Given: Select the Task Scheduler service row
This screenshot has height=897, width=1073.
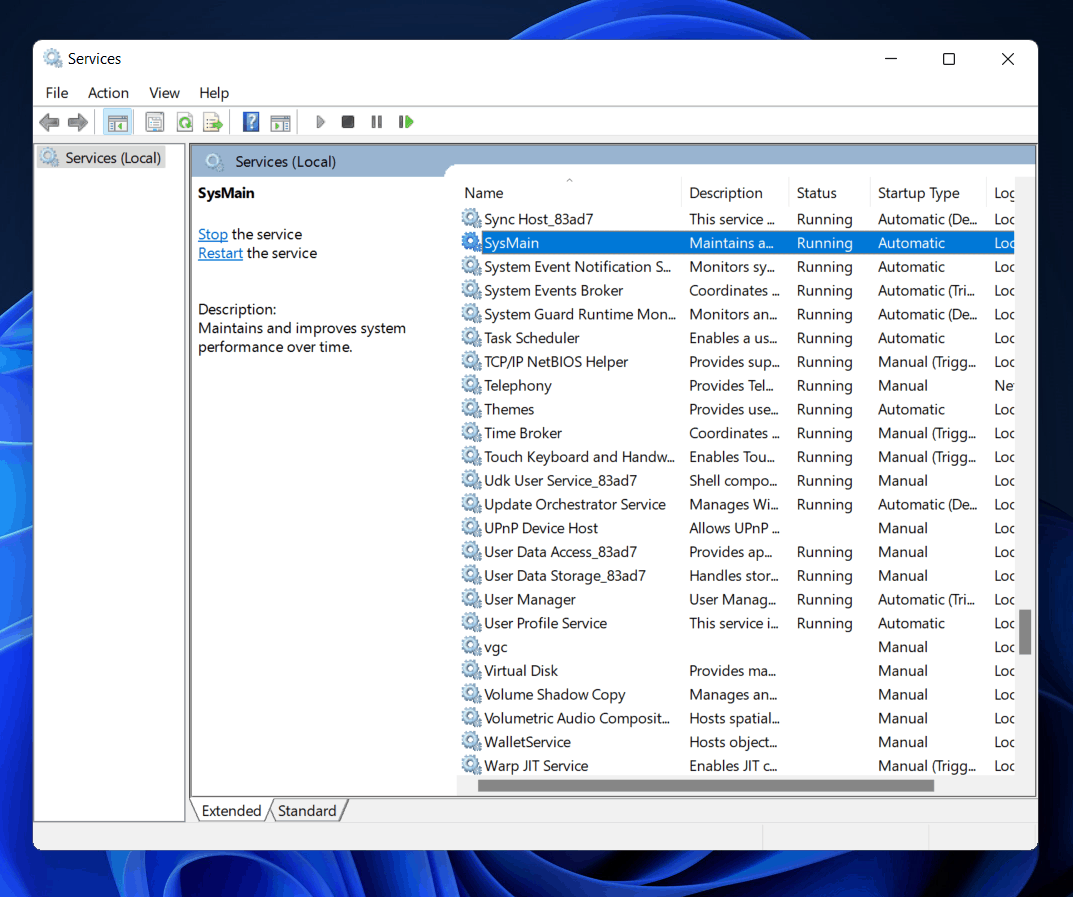Looking at the screenshot, I should pyautogui.click(x=532, y=338).
